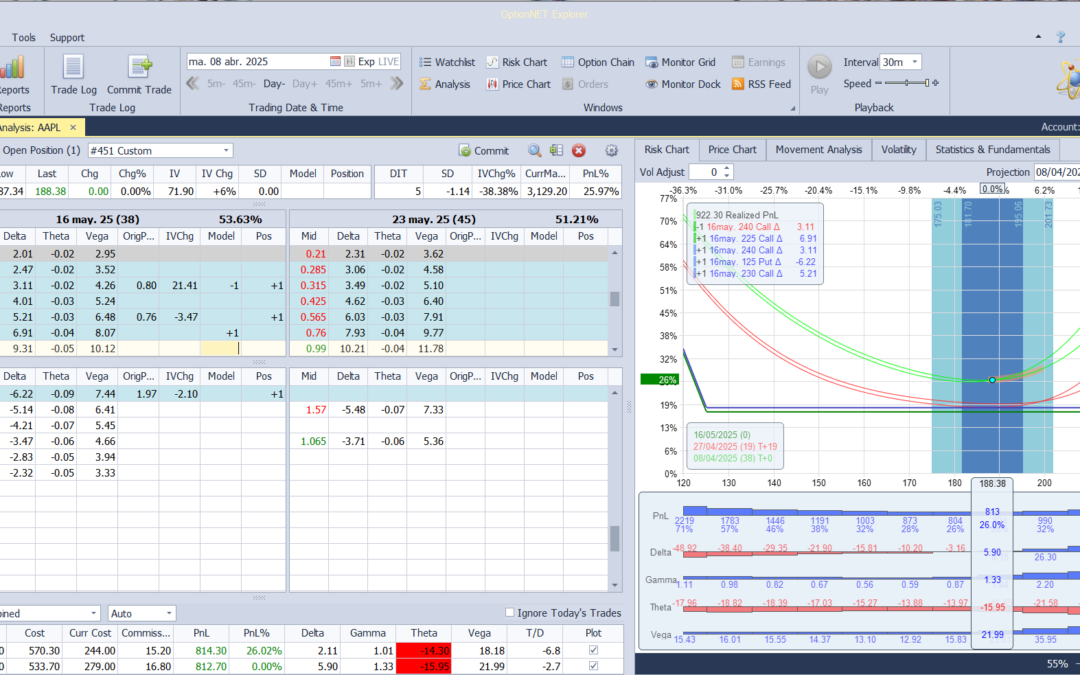Open the Support menu
The width and height of the screenshot is (1080, 675).
[x=67, y=38]
